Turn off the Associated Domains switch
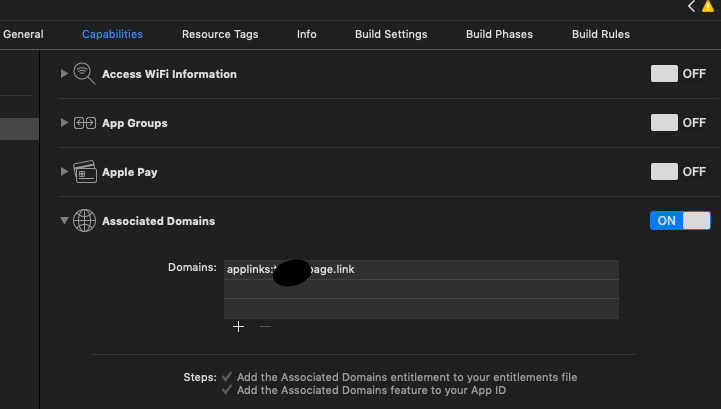 point(680,221)
